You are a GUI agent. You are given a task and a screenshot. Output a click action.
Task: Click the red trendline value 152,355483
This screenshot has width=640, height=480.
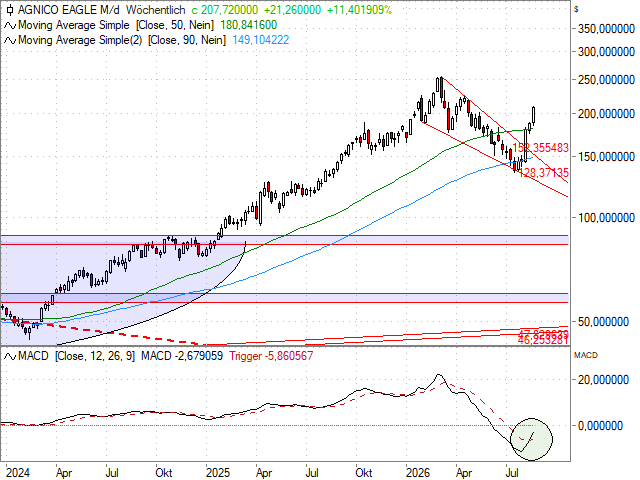(x=540, y=148)
